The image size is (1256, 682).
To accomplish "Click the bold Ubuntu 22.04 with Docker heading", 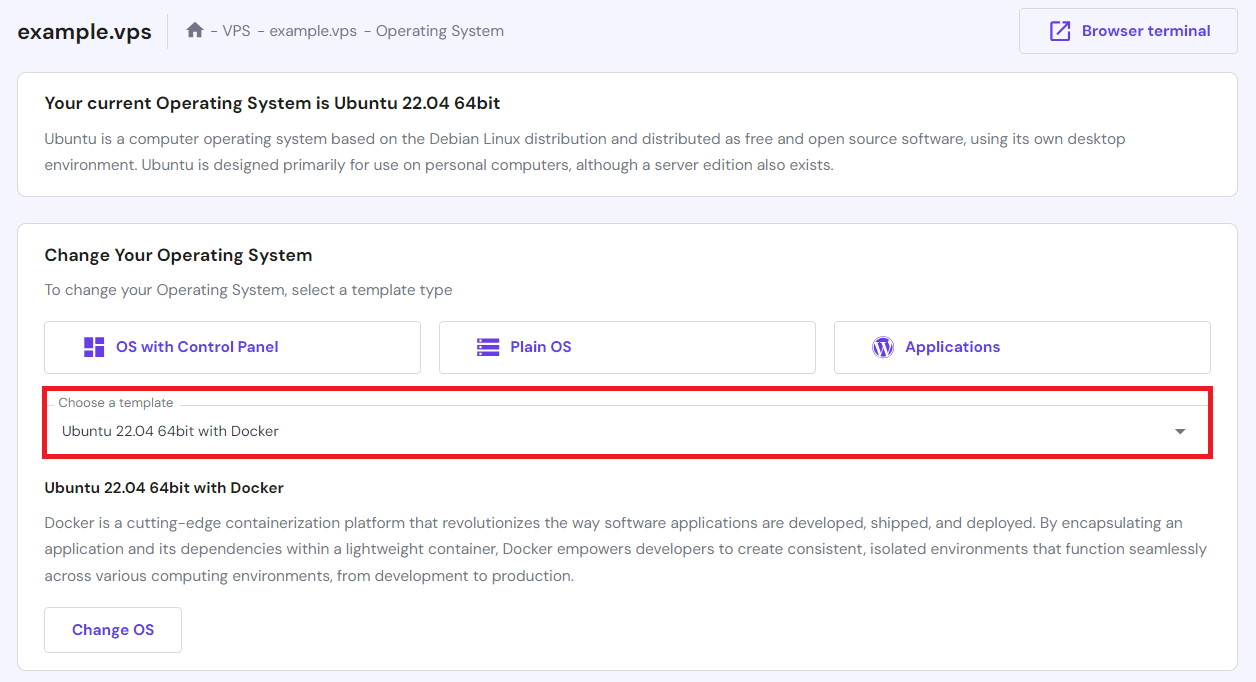I will point(164,488).
